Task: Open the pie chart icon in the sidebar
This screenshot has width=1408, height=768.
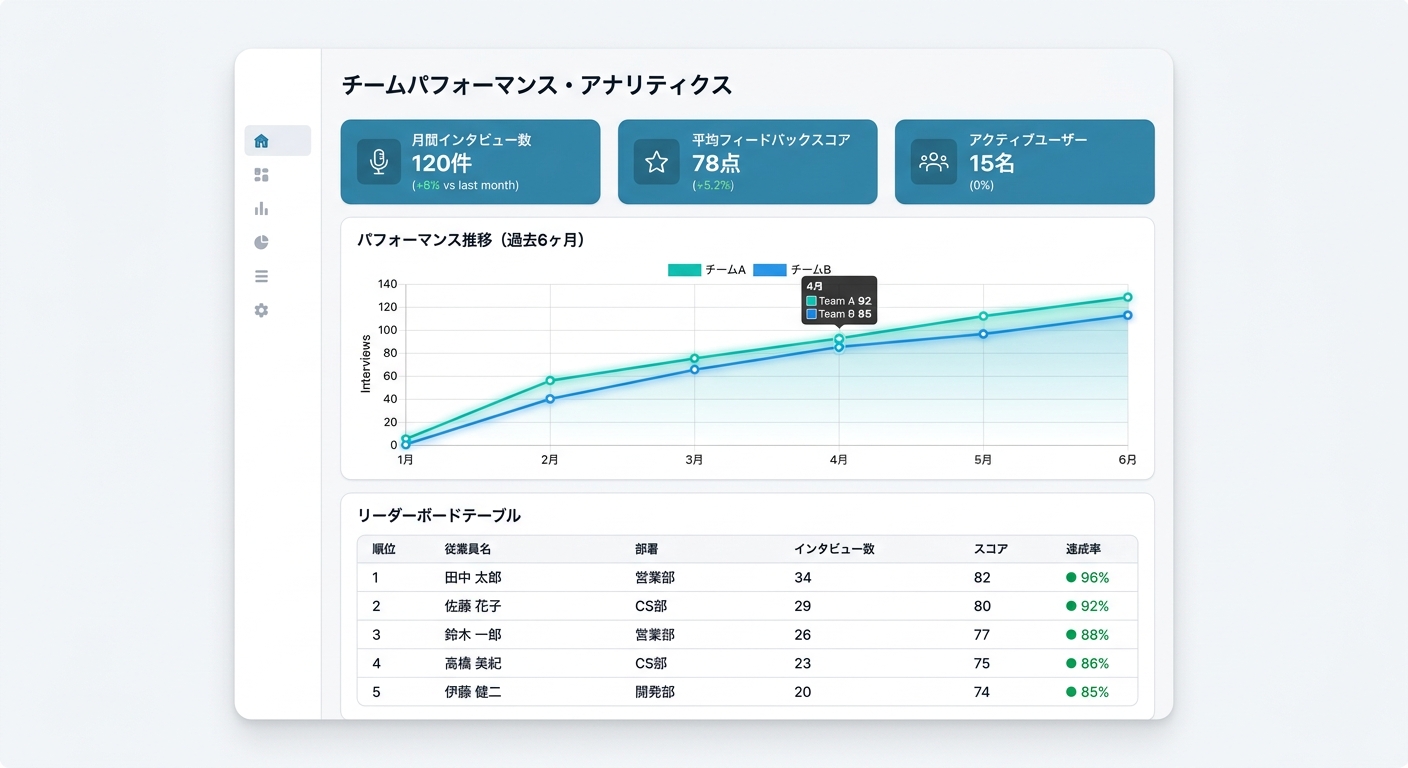Action: point(261,242)
